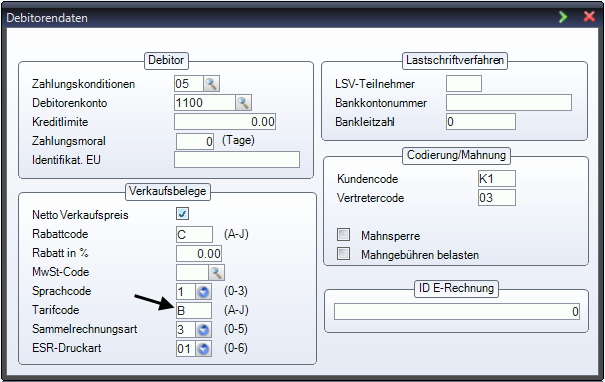Open the ESR-Druckart dropdown

coord(203,348)
